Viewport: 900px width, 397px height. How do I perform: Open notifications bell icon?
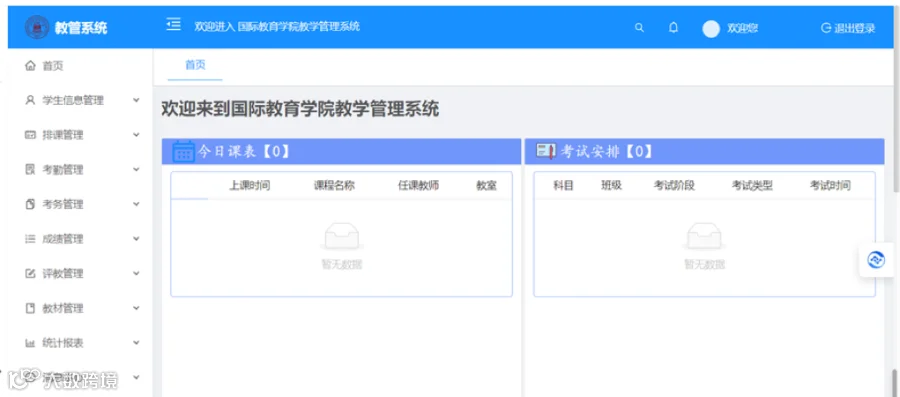click(x=673, y=28)
